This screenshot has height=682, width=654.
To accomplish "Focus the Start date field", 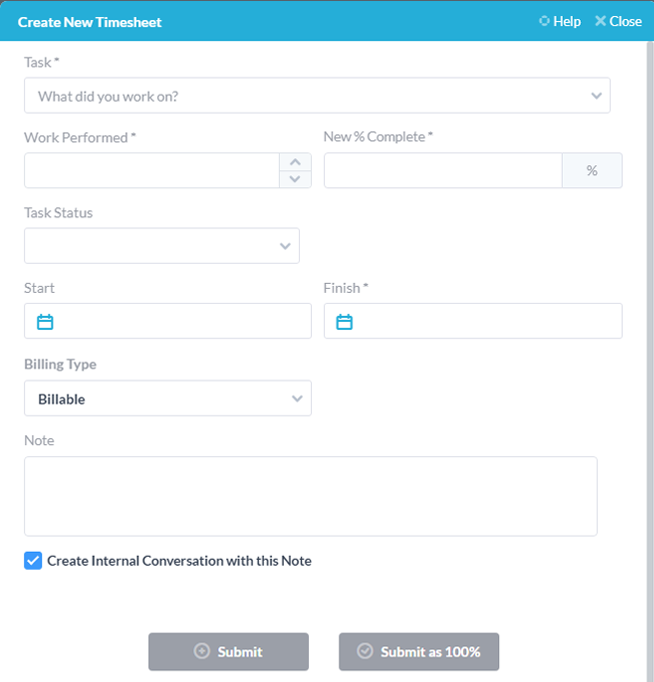I will tap(182, 322).
